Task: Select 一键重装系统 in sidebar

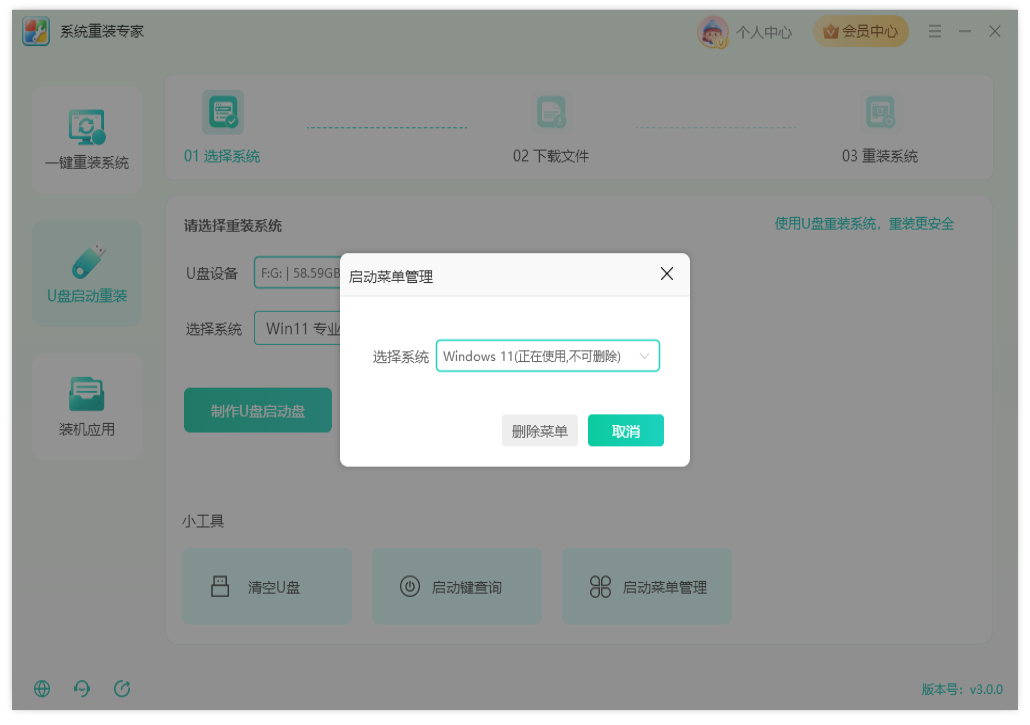Action: 87,139
